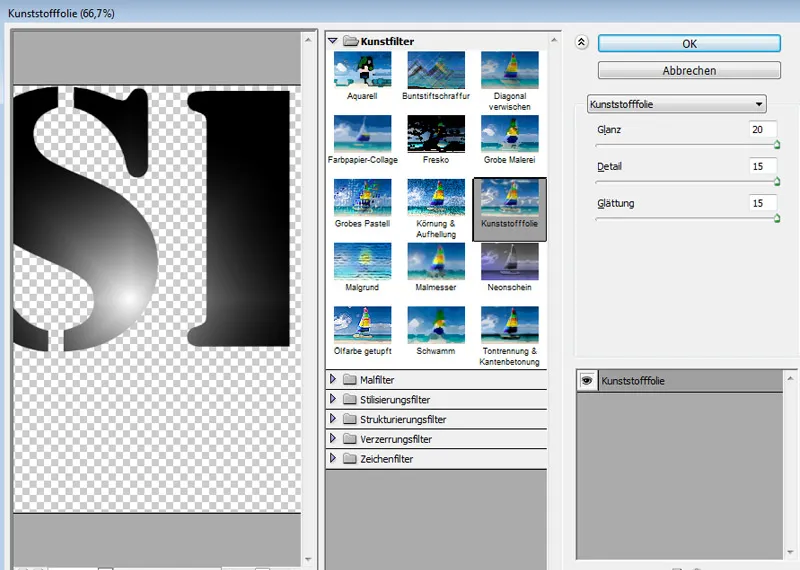The width and height of the screenshot is (800, 570).
Task: Hide the Kunststofffolie effect layer eye
Action: tap(587, 381)
